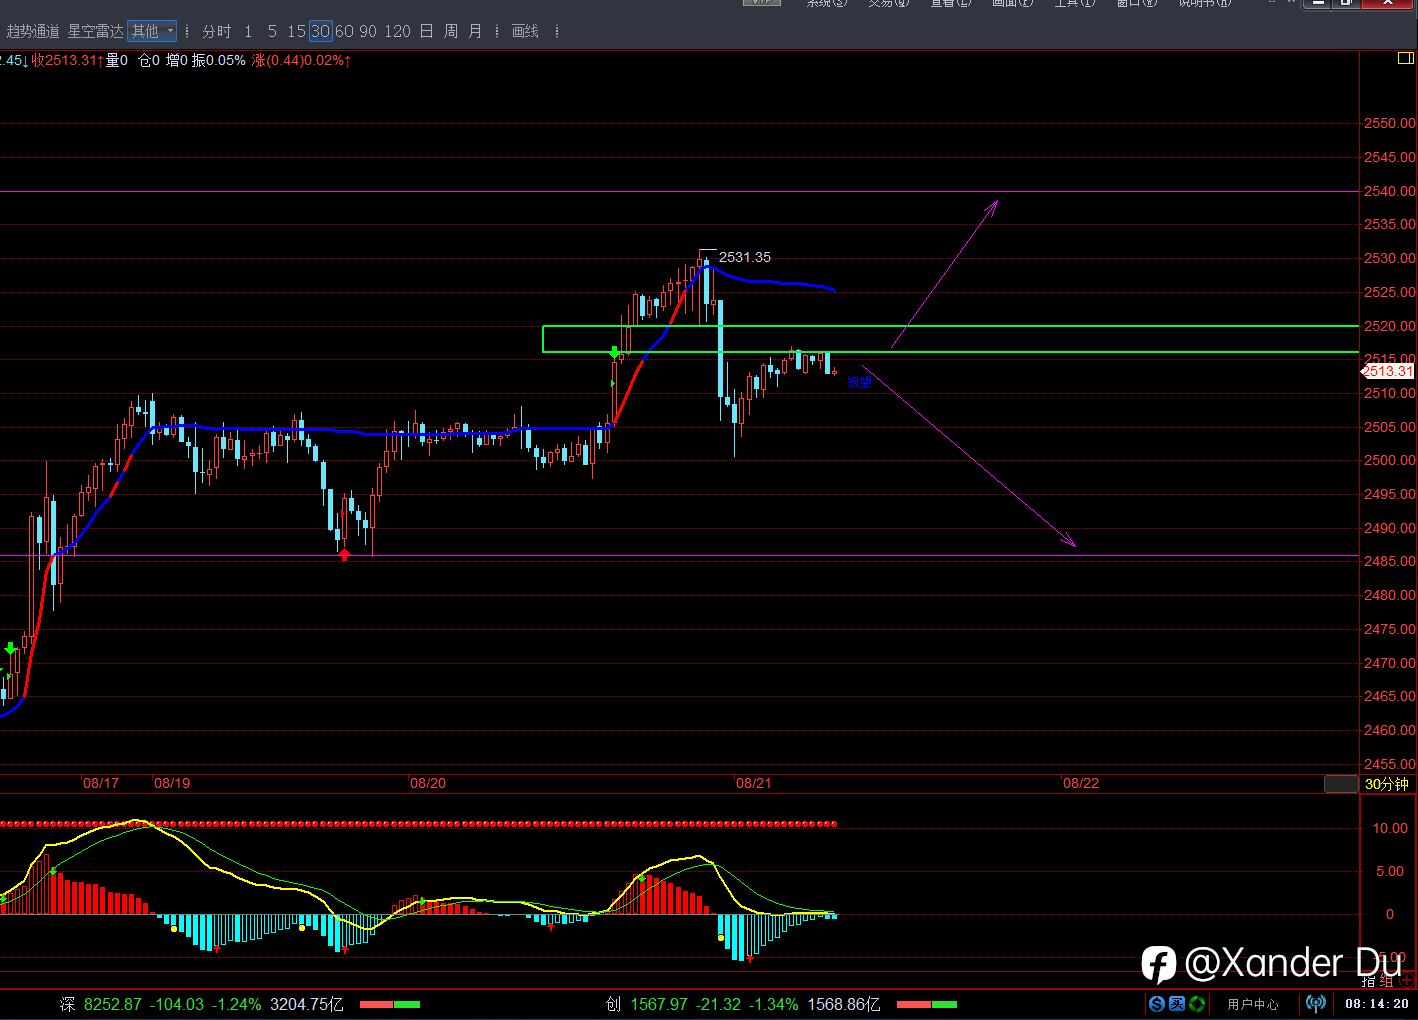Expand the 30分钟 period selector
Screen dimensions: 1418x1020
(1386, 784)
